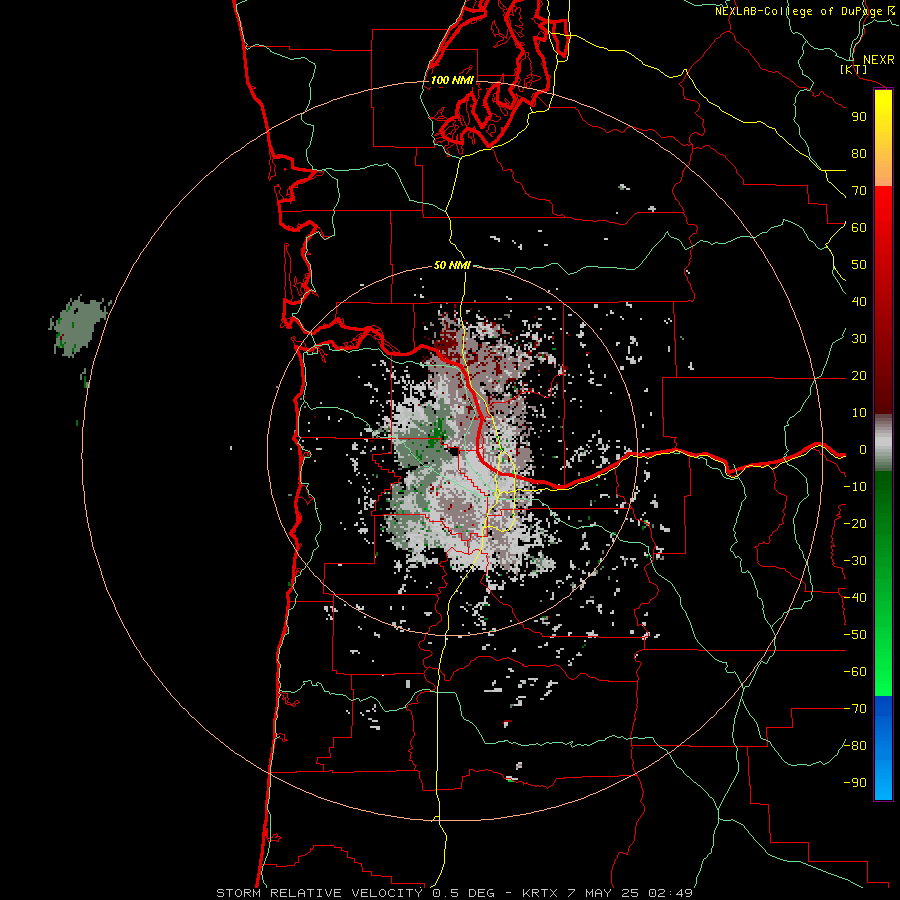
Task: Click the positive 60 knot scale label
Action: click(x=859, y=227)
